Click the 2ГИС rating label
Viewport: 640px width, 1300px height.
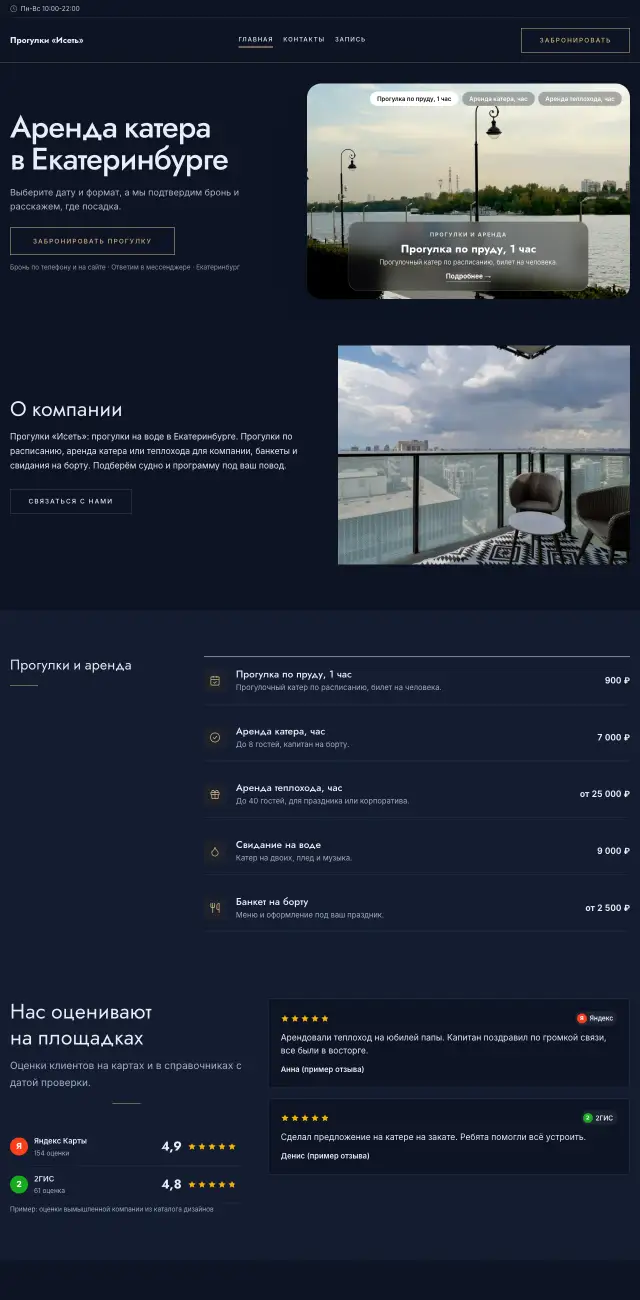point(43,1179)
